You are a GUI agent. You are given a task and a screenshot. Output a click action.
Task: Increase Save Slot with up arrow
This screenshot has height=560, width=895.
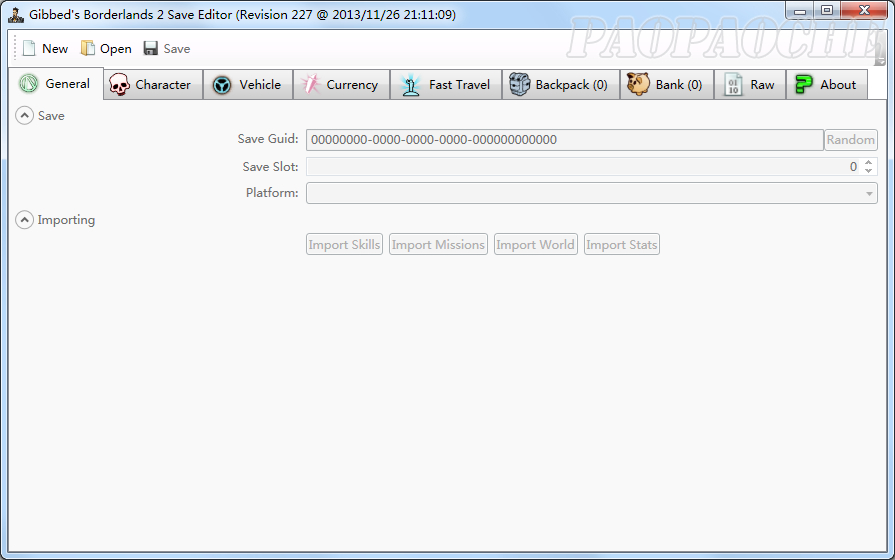868,162
